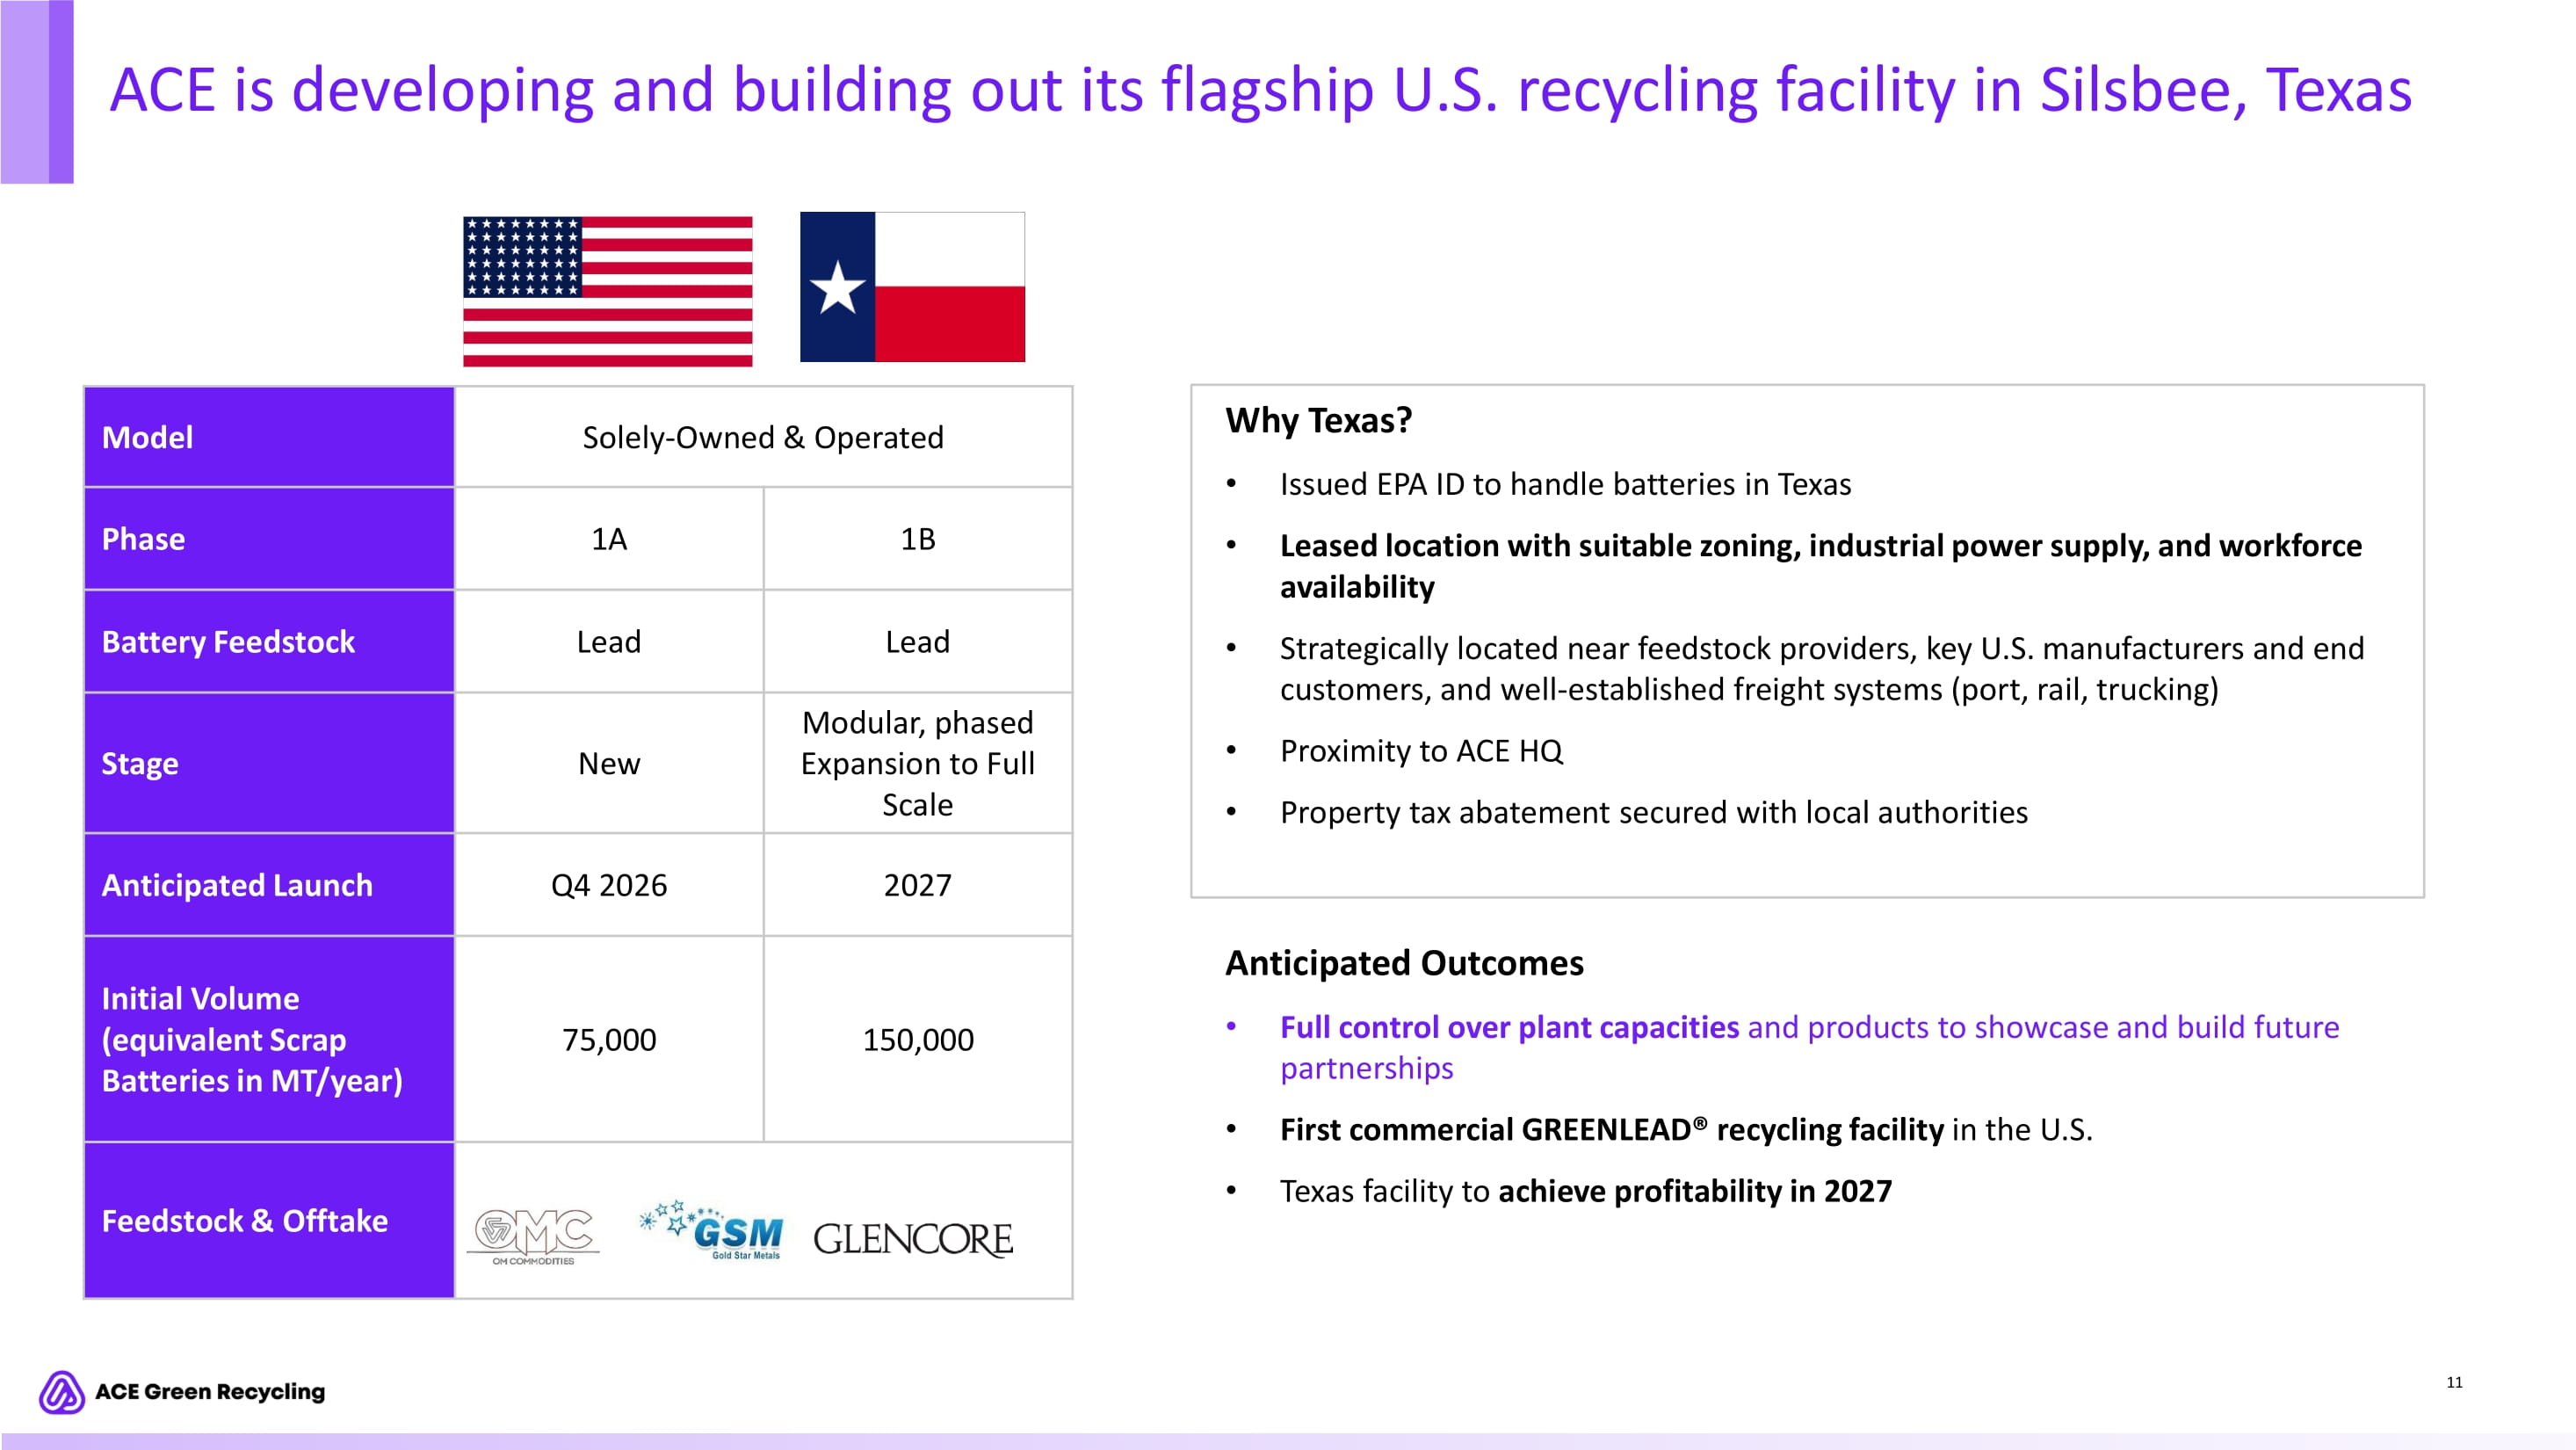Click the ACE Green Recycling footer text
The width and height of the screenshot is (2576, 1450).
pos(210,1392)
